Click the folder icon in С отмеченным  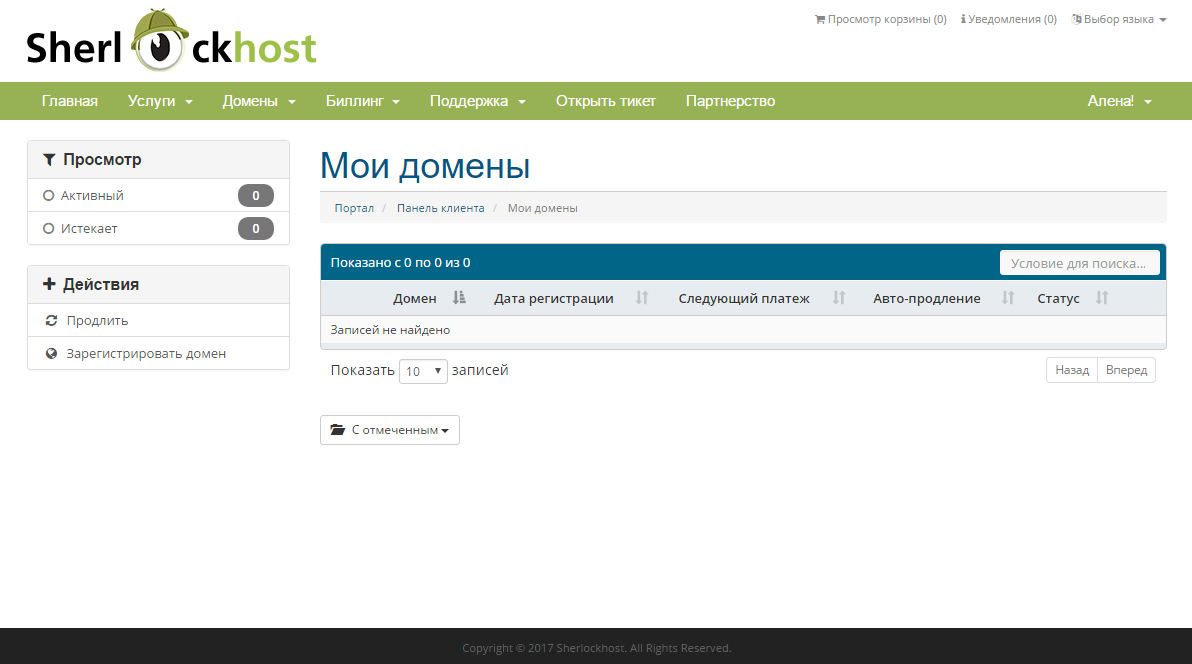[x=338, y=430]
